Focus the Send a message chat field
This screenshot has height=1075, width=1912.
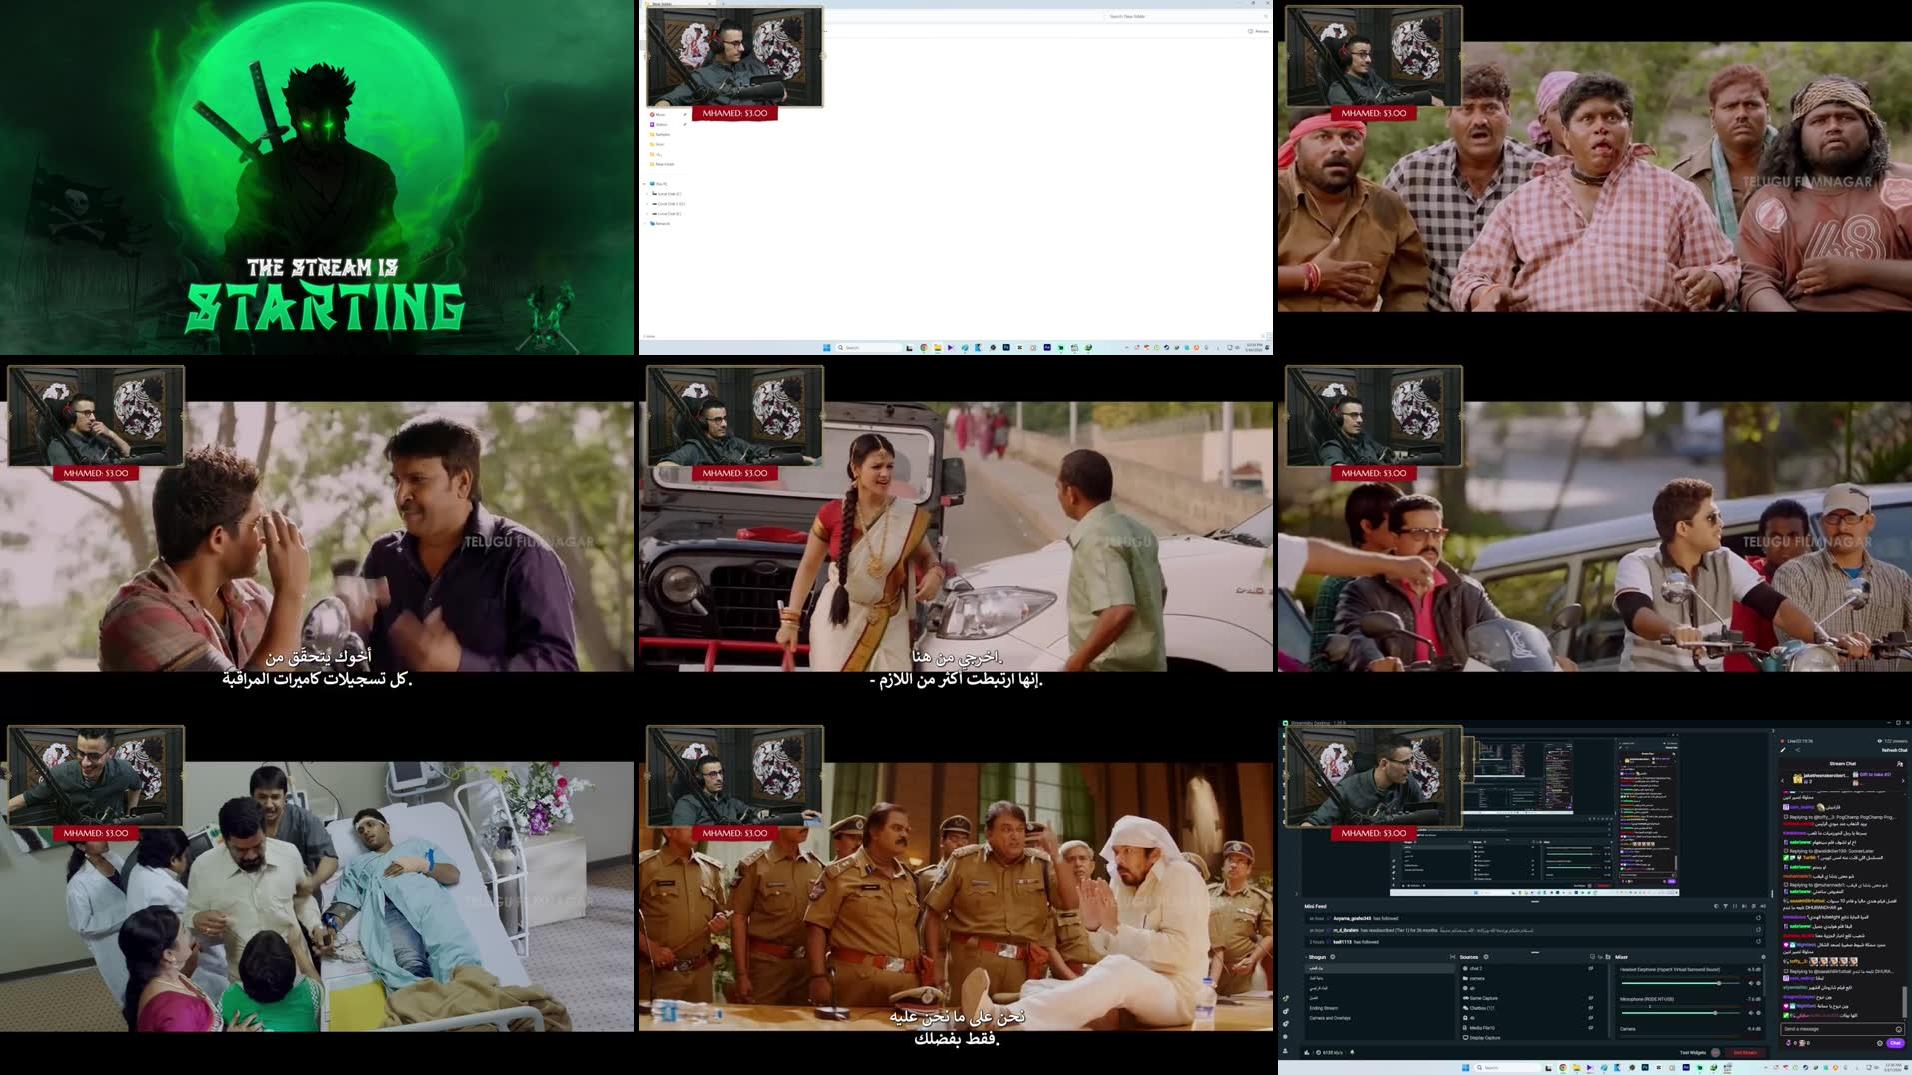click(1842, 1029)
